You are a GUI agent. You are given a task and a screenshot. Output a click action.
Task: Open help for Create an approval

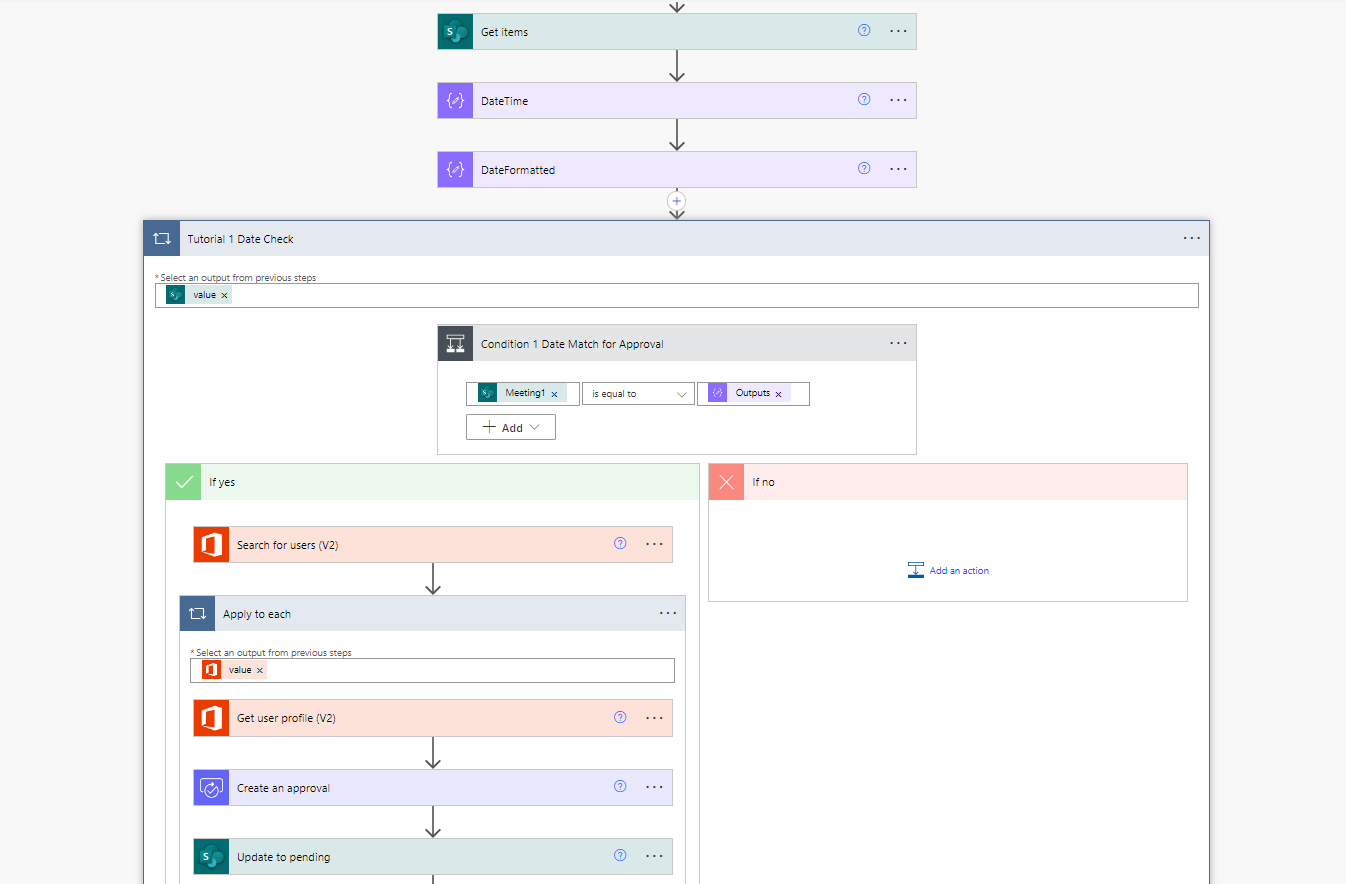point(620,787)
